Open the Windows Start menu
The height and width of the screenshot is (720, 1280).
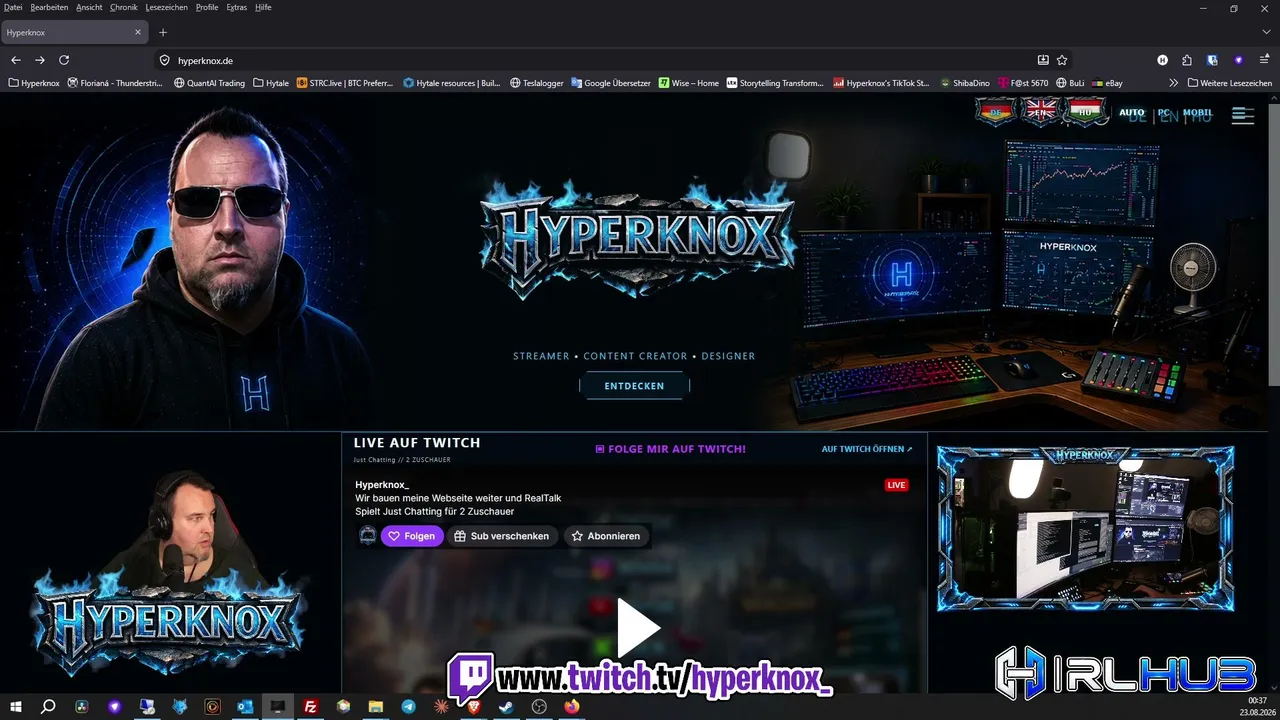click(16, 707)
